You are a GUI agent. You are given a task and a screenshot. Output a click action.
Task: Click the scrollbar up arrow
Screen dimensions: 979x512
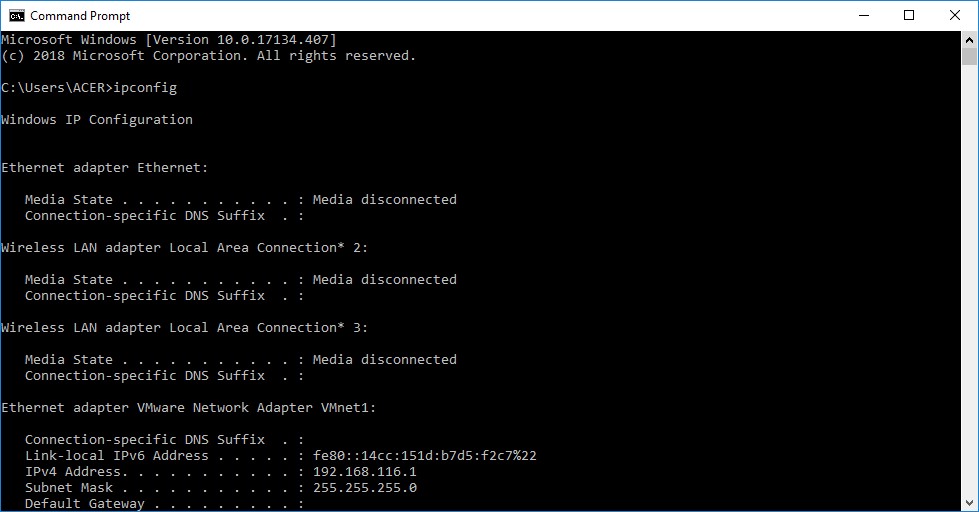pos(969,40)
